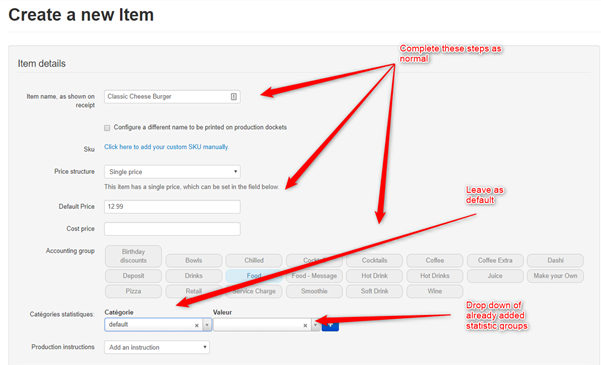Click the link to add custom SKU manually

[166, 147]
